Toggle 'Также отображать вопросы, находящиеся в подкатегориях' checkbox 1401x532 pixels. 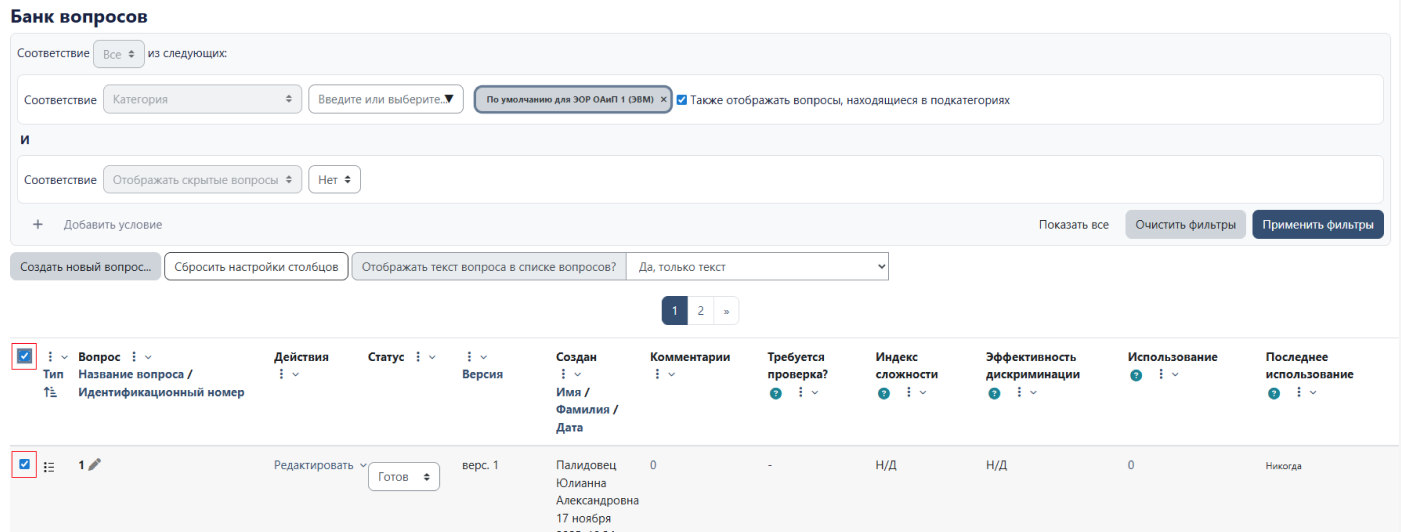point(682,100)
